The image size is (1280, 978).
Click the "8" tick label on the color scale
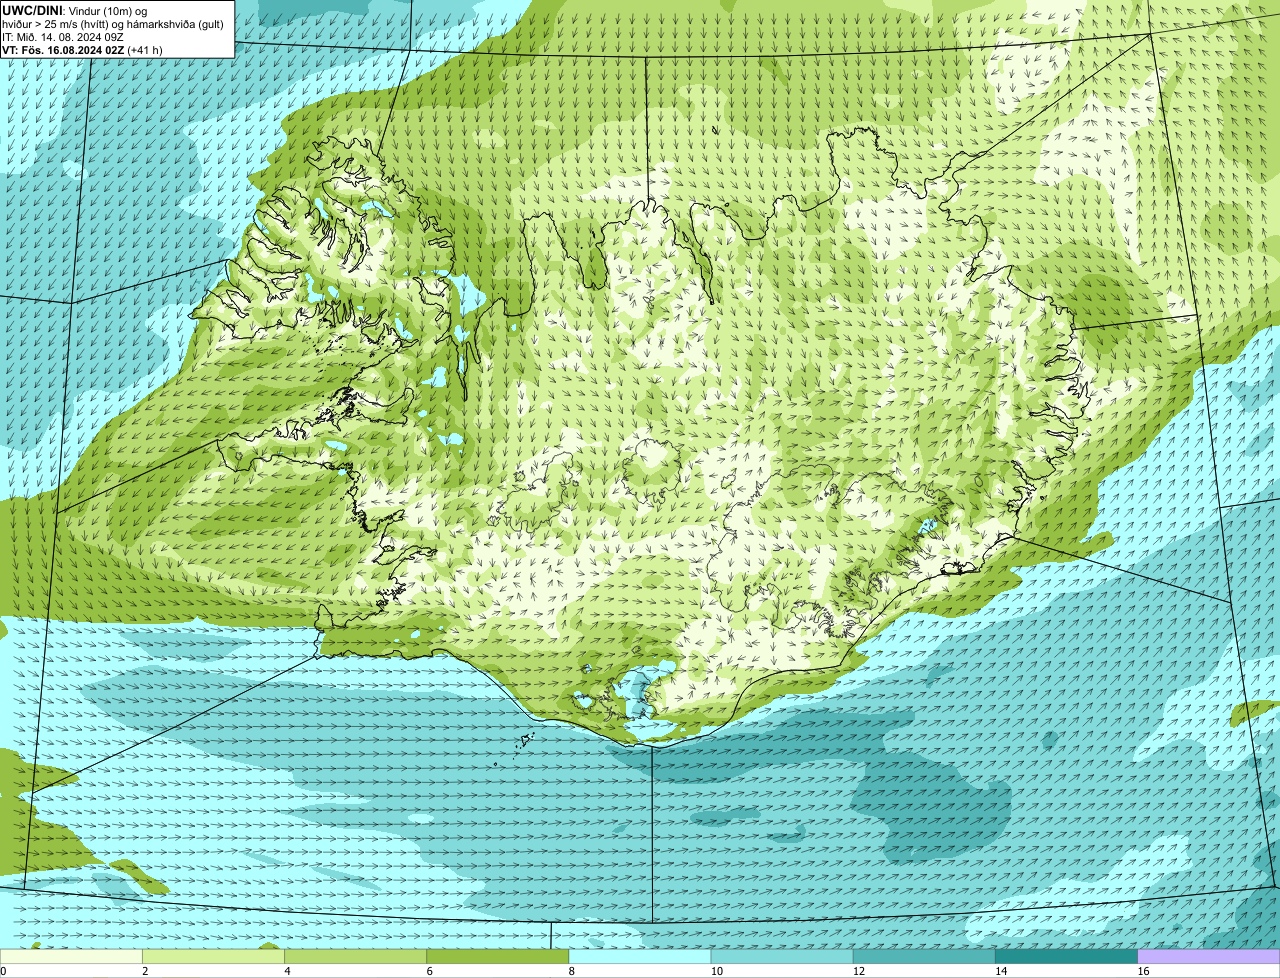(x=572, y=971)
